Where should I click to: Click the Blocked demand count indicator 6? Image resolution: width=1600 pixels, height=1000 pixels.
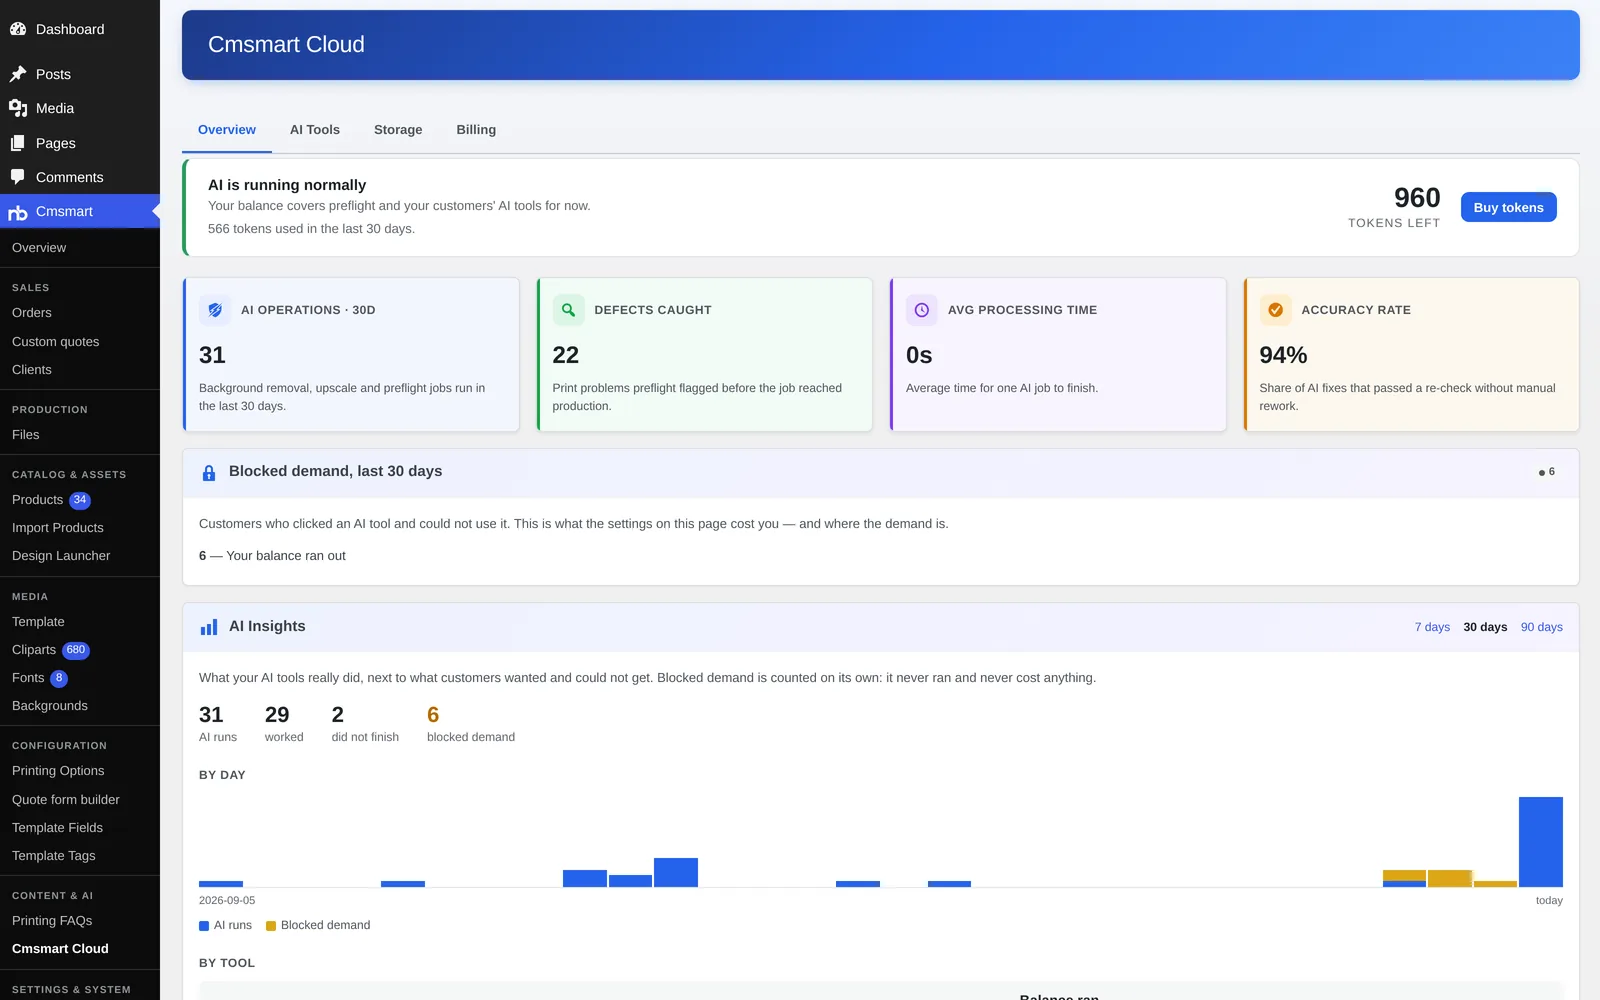[x=1547, y=472]
